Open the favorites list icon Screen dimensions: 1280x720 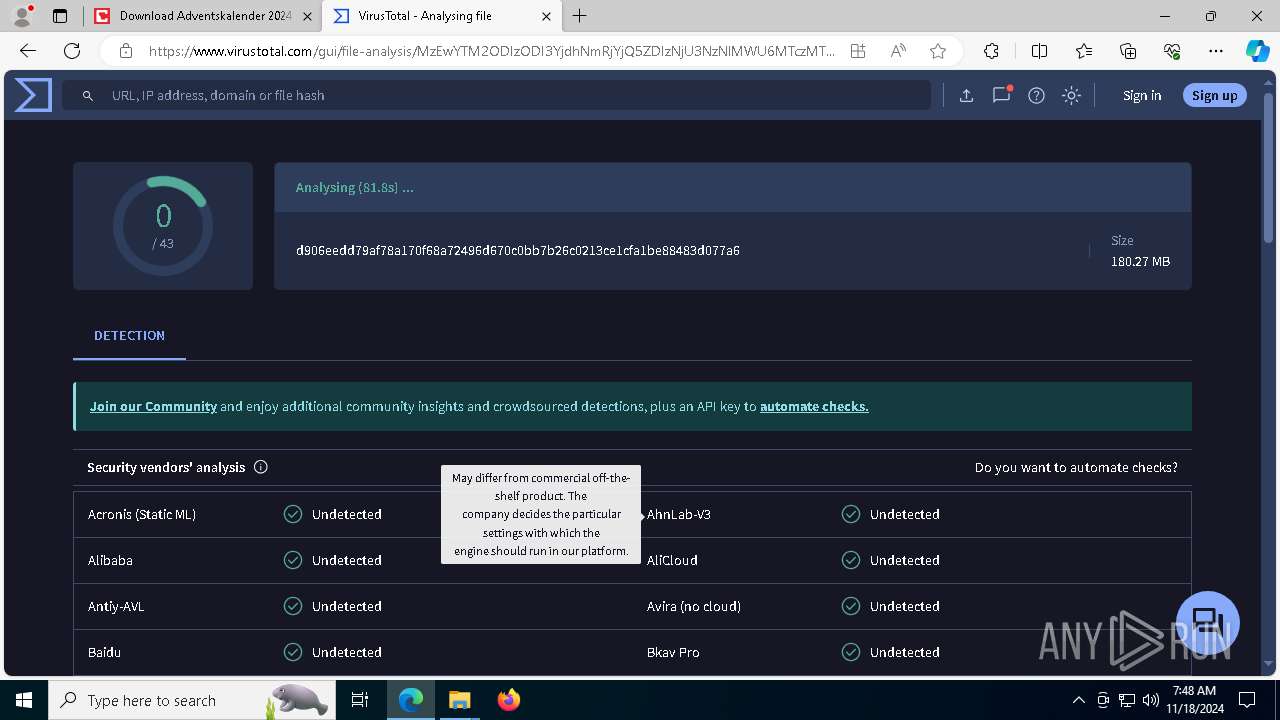[1084, 51]
